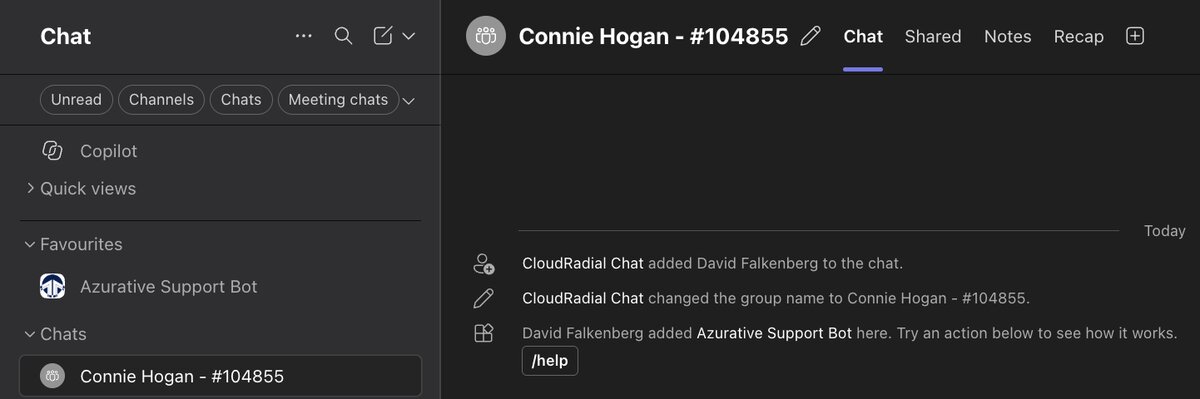This screenshot has height=399, width=1200.
Task: Switch to the Chat tab
Action: click(x=863, y=36)
